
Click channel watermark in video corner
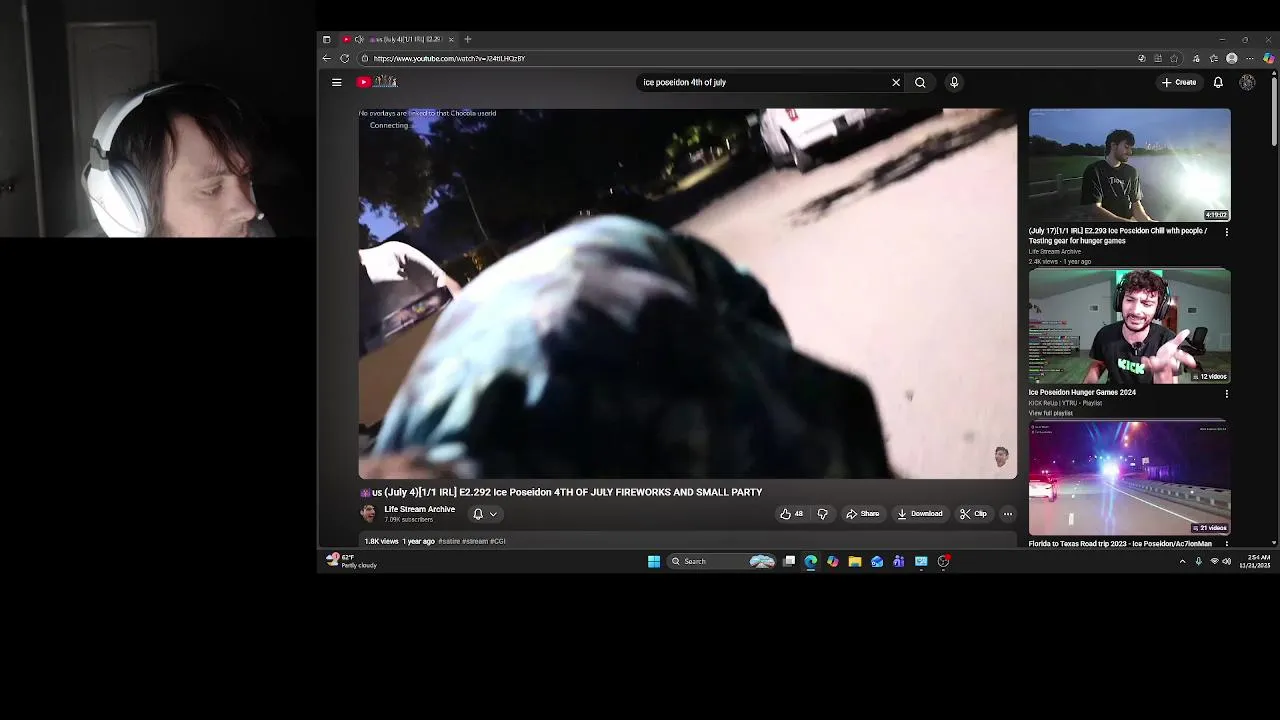pyautogui.click(x=1002, y=457)
